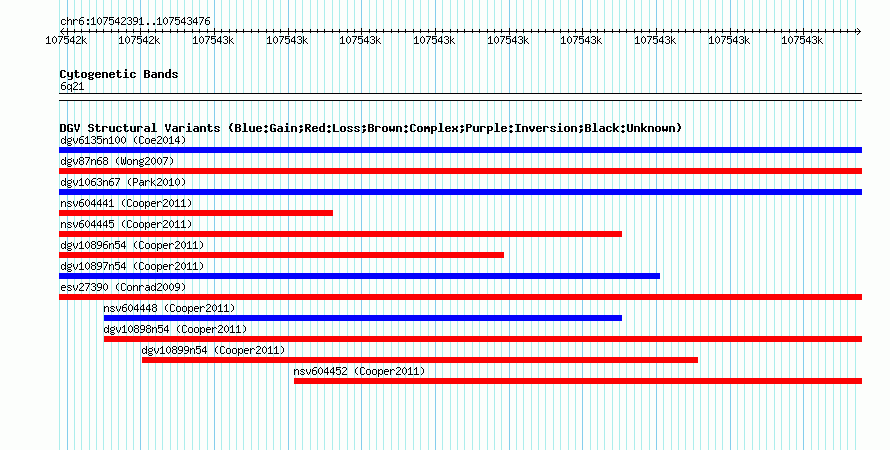Open the dgv1063n67 (Park2010) blue variant bar
This screenshot has width=890, height=450.
click(x=460, y=192)
